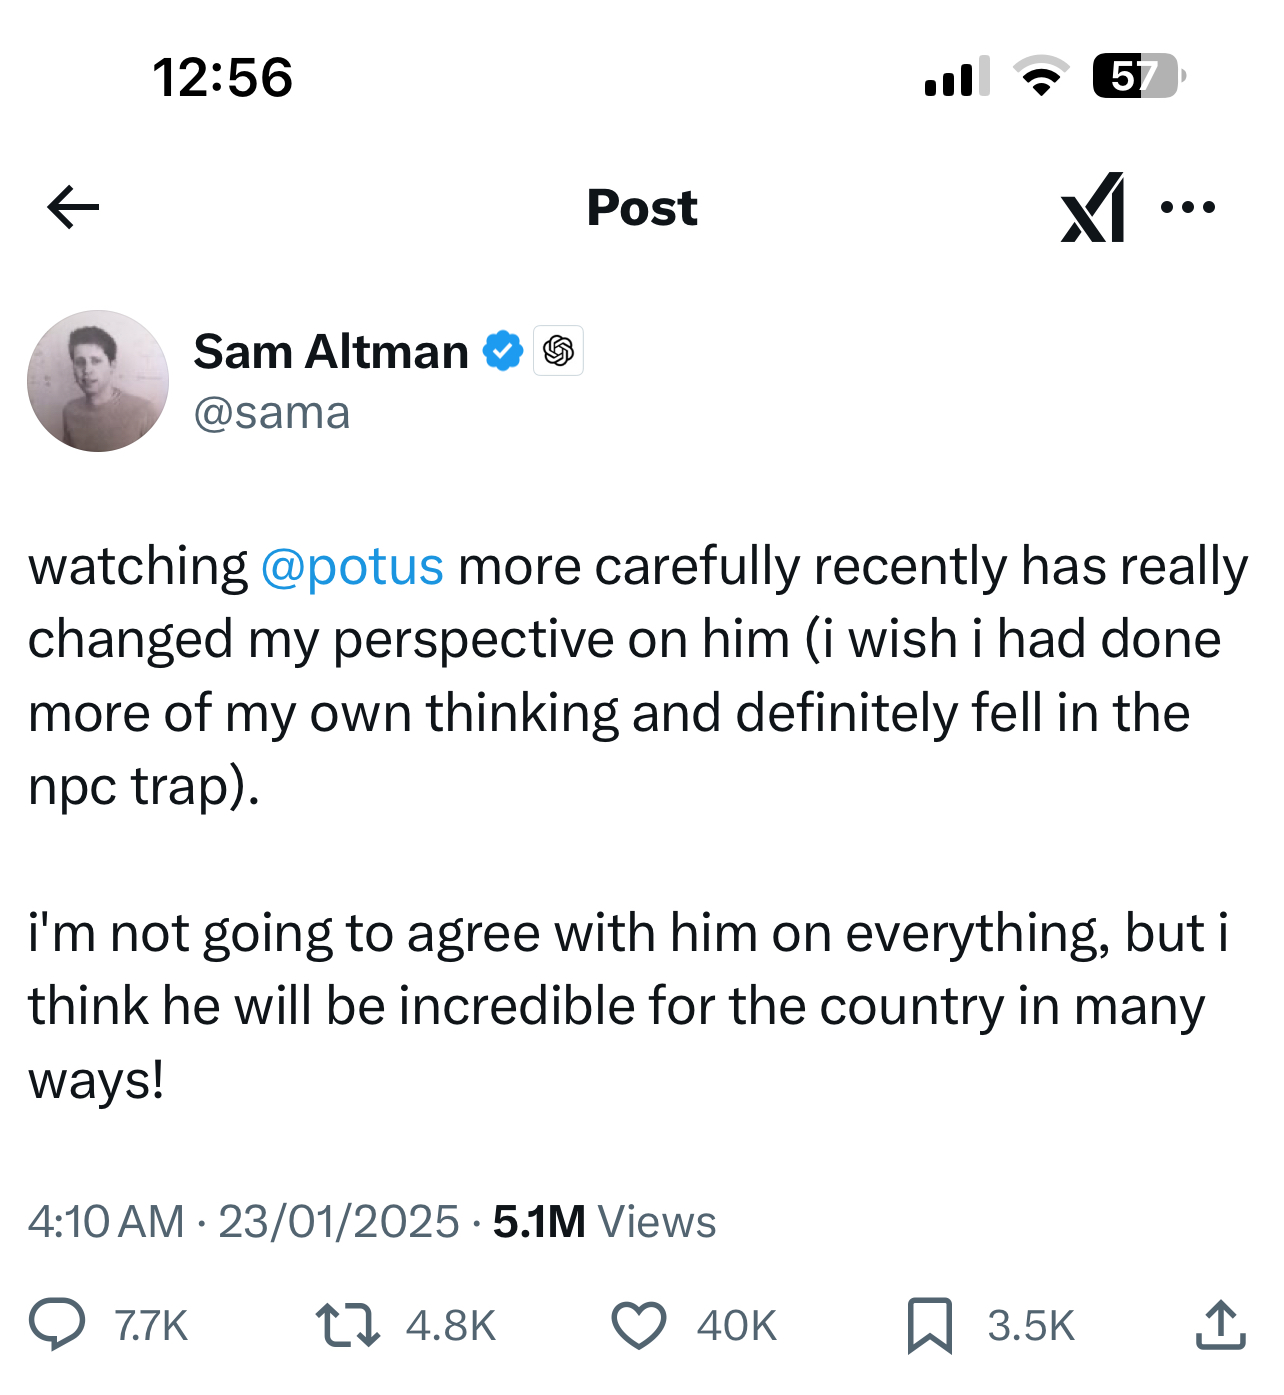Tap Sam Altman's profile picture
The image size is (1284, 1395).
tap(98, 381)
